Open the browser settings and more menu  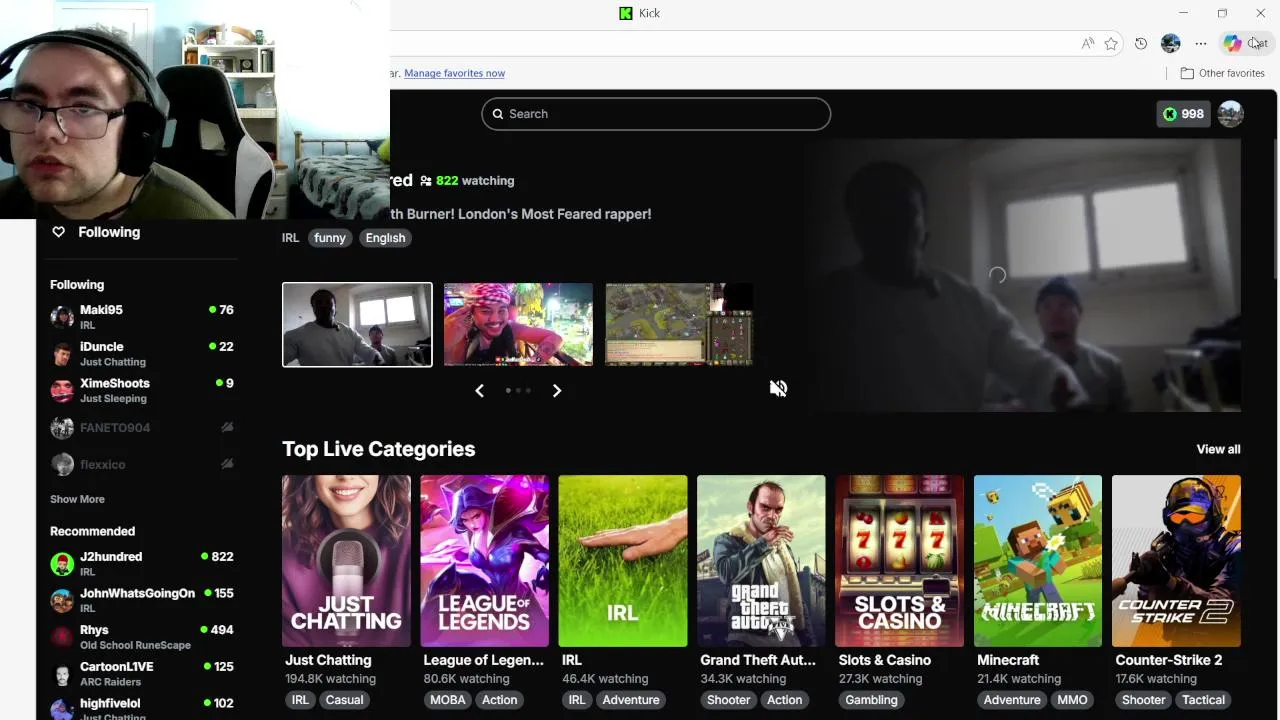tap(1201, 43)
